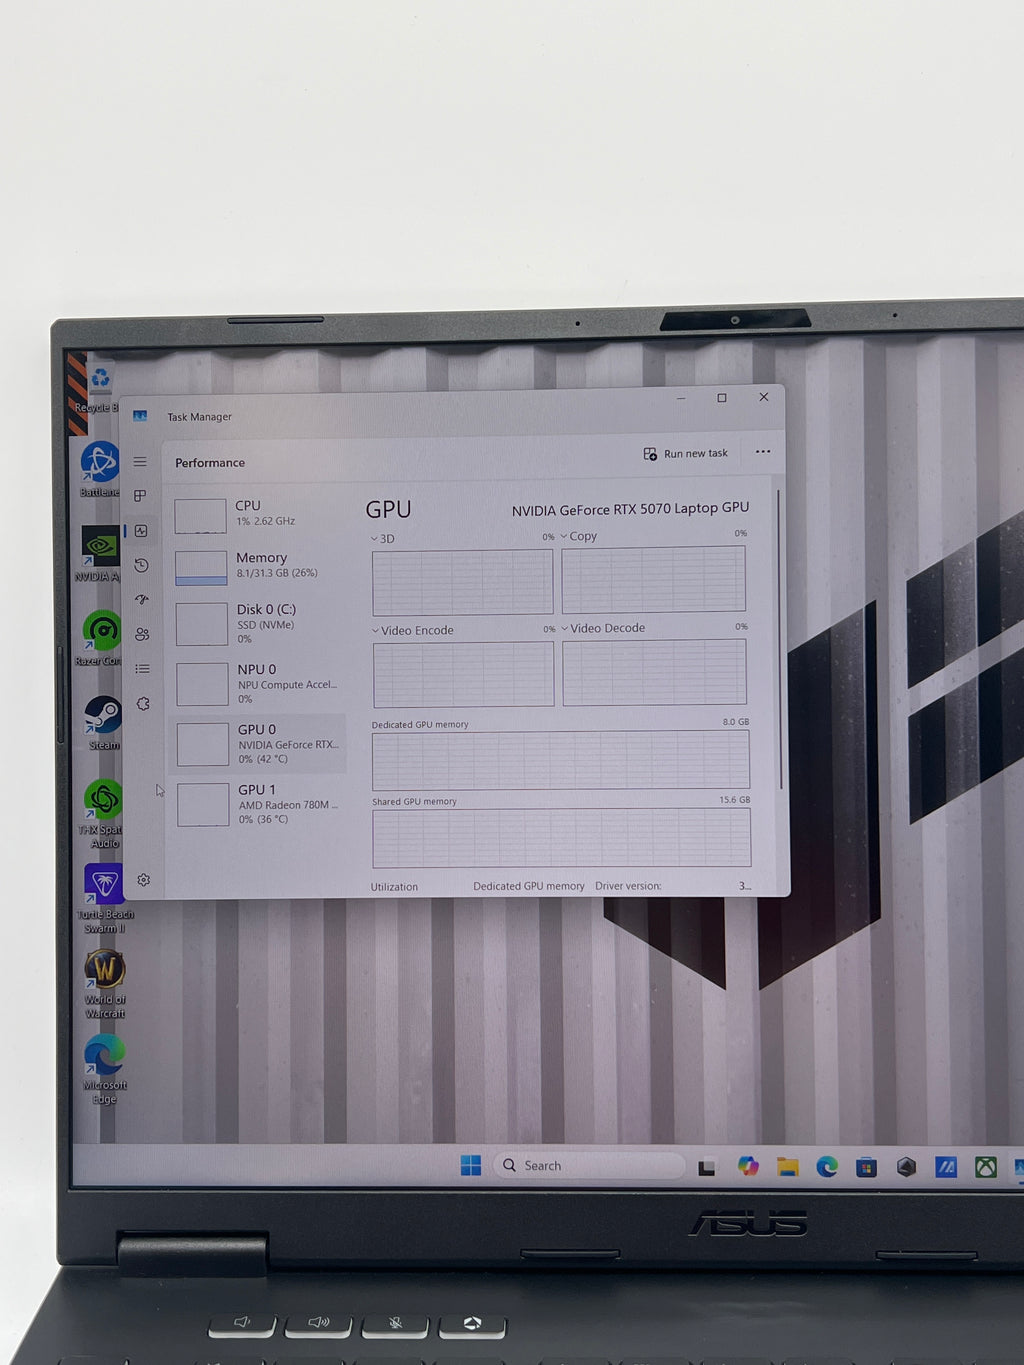
Task: Click the 'Dedicated GPU memory' graph label
Action: click(420, 724)
